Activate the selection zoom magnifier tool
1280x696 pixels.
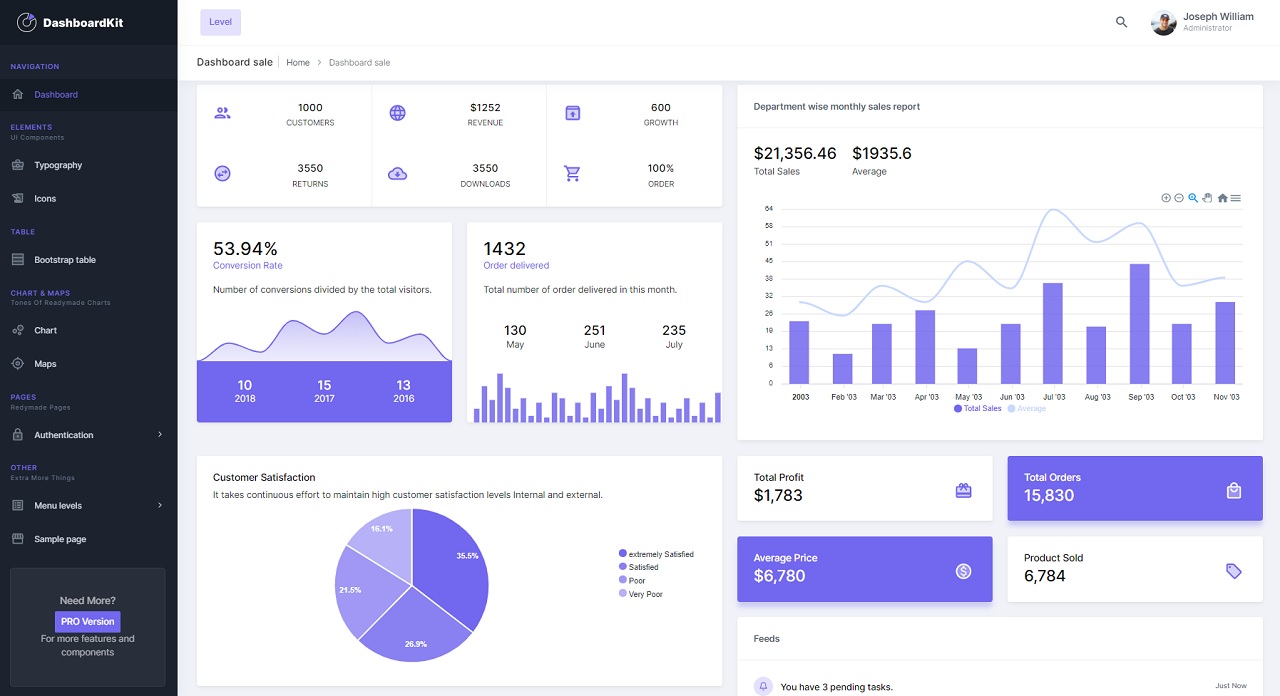1193,198
